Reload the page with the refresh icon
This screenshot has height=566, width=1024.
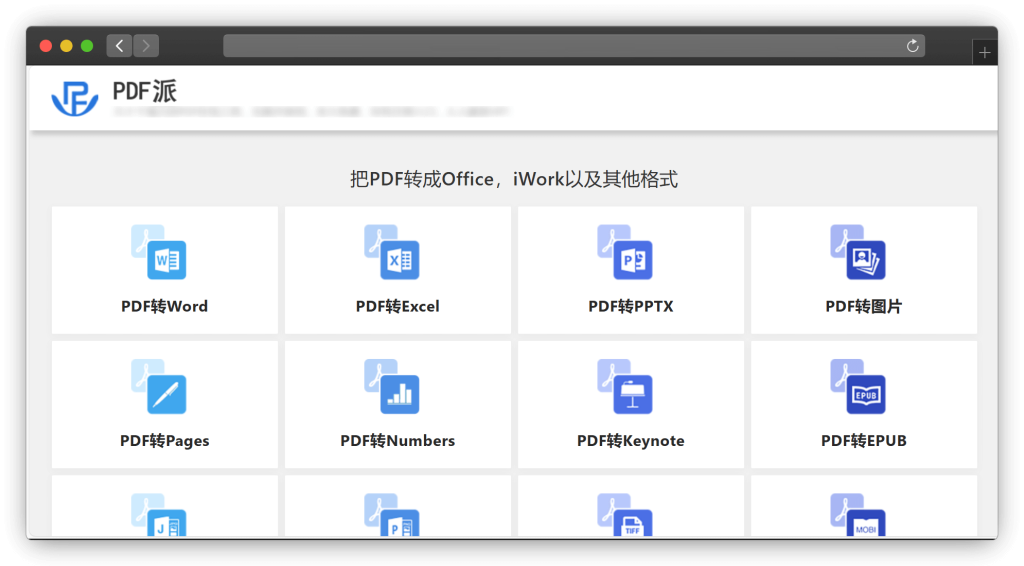[912, 46]
